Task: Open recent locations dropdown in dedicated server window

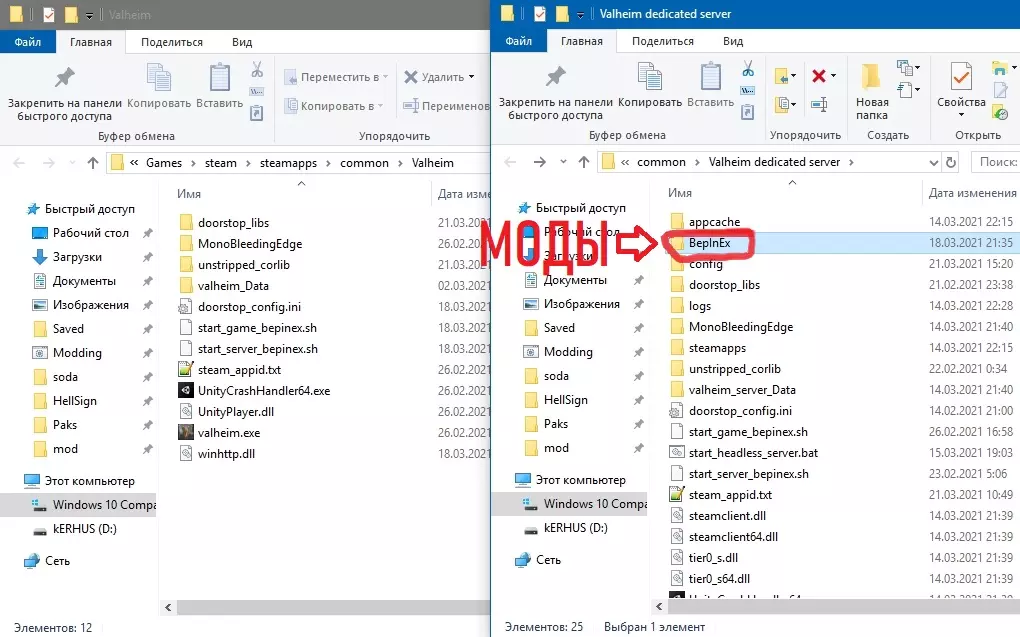Action: 563,162
